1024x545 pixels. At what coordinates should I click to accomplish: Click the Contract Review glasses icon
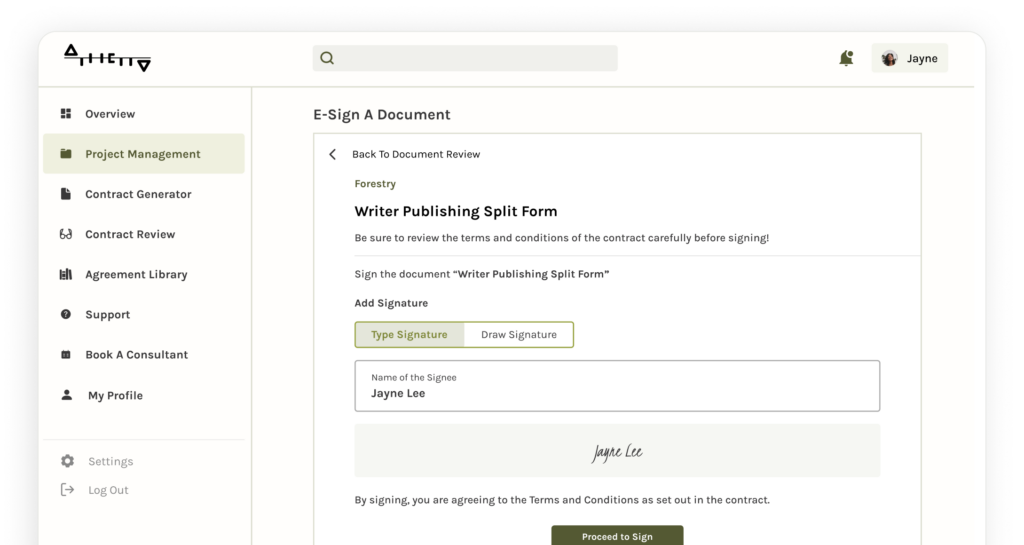point(66,234)
